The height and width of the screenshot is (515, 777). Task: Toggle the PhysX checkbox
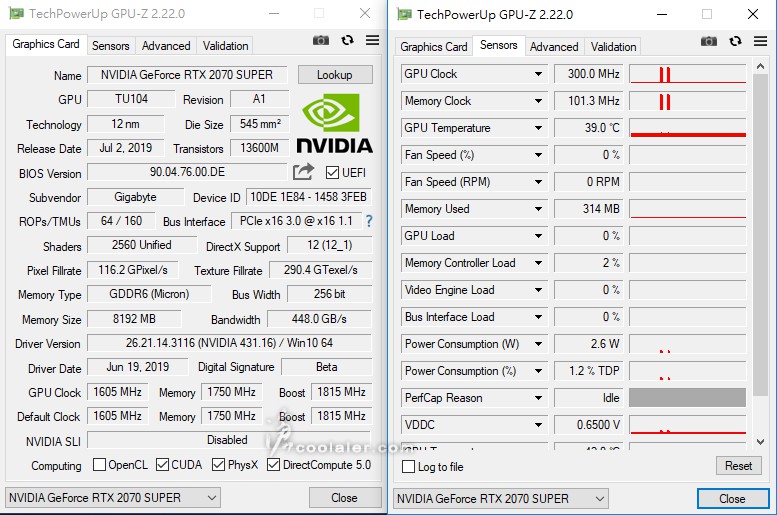point(218,465)
